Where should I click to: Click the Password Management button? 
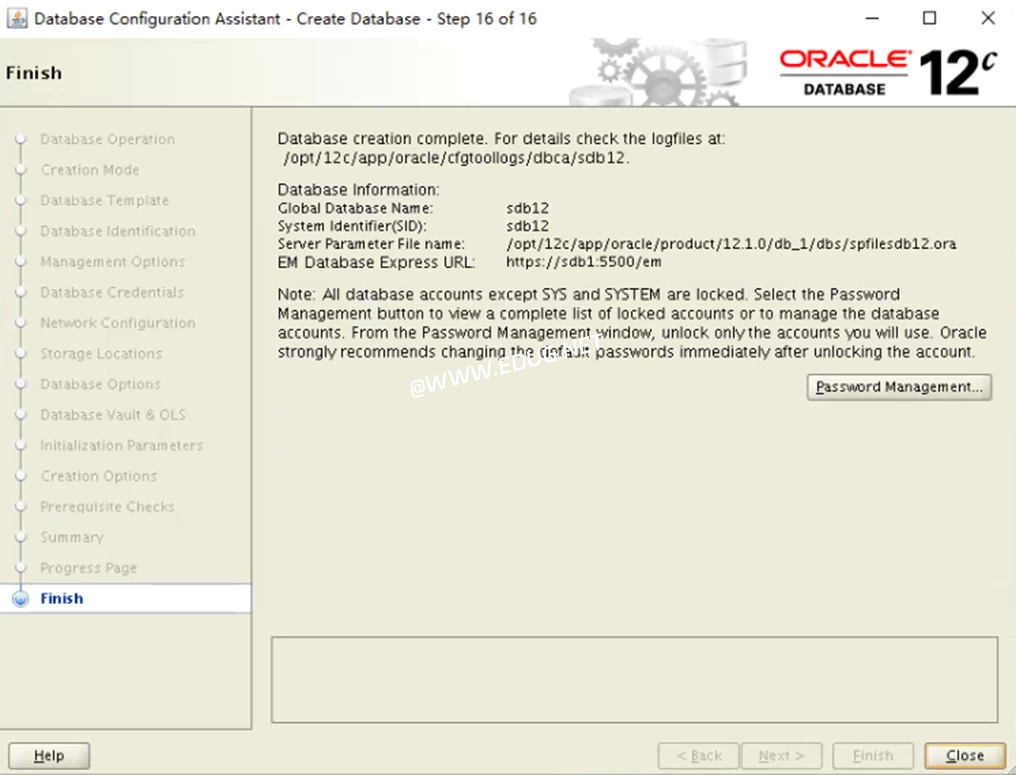(x=899, y=387)
